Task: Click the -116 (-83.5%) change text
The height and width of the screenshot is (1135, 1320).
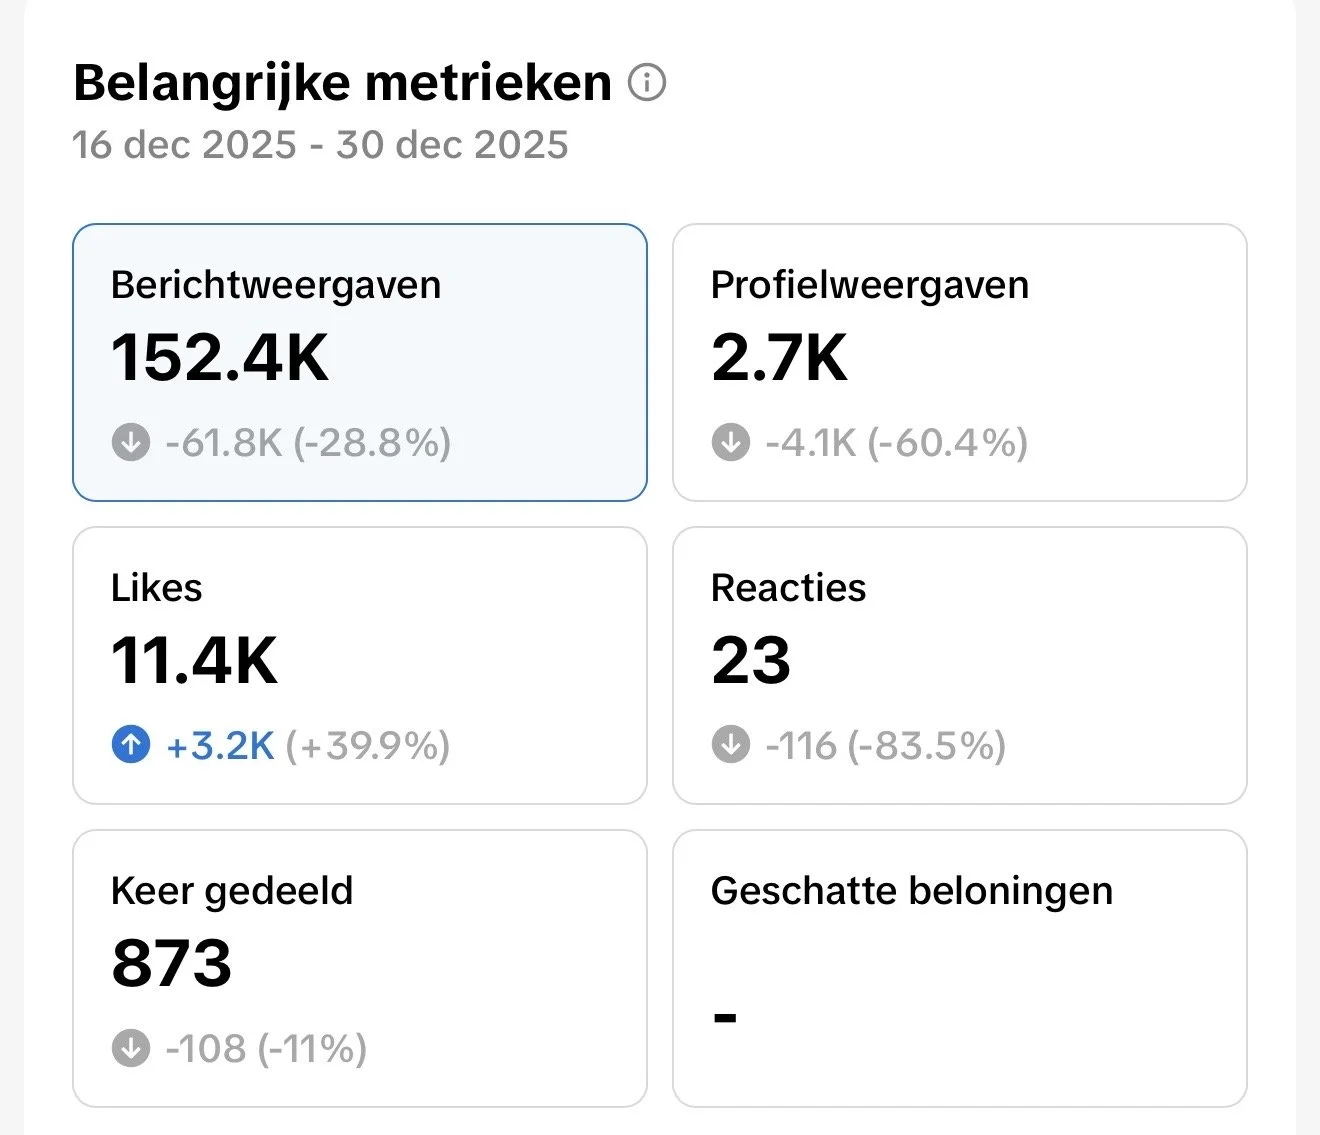Action: 885,746
